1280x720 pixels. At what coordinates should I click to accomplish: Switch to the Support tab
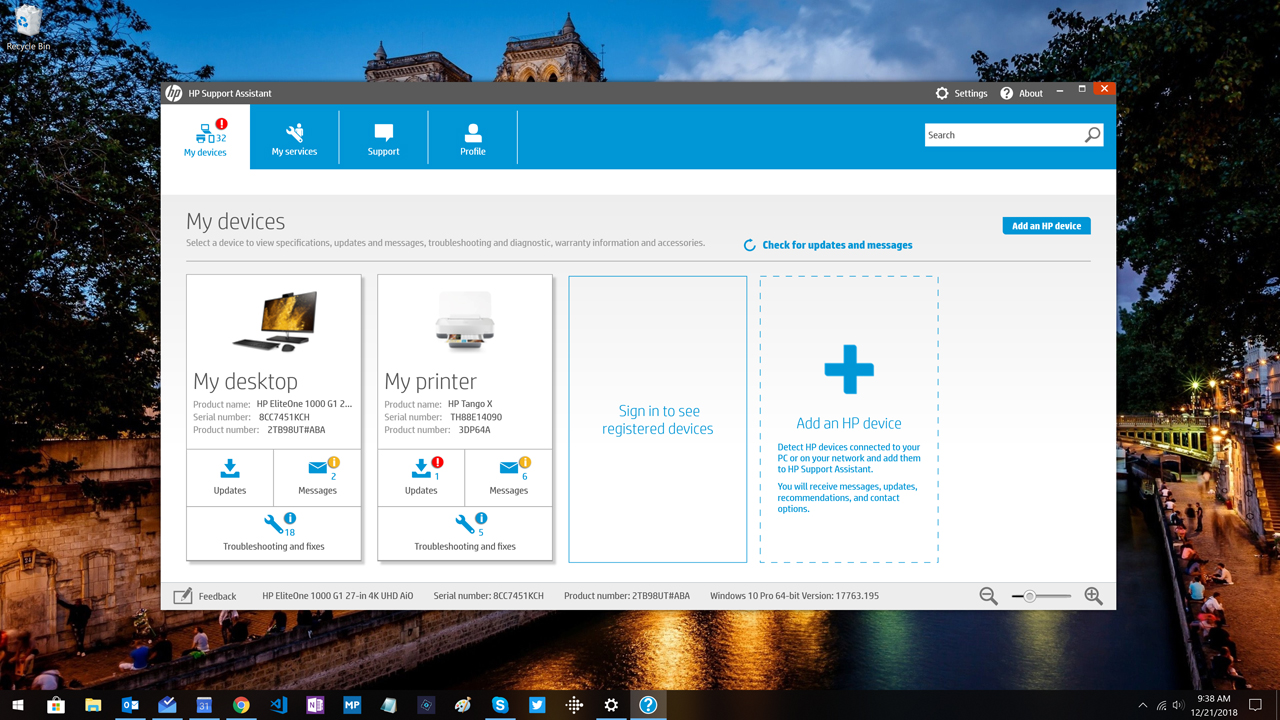pos(383,138)
